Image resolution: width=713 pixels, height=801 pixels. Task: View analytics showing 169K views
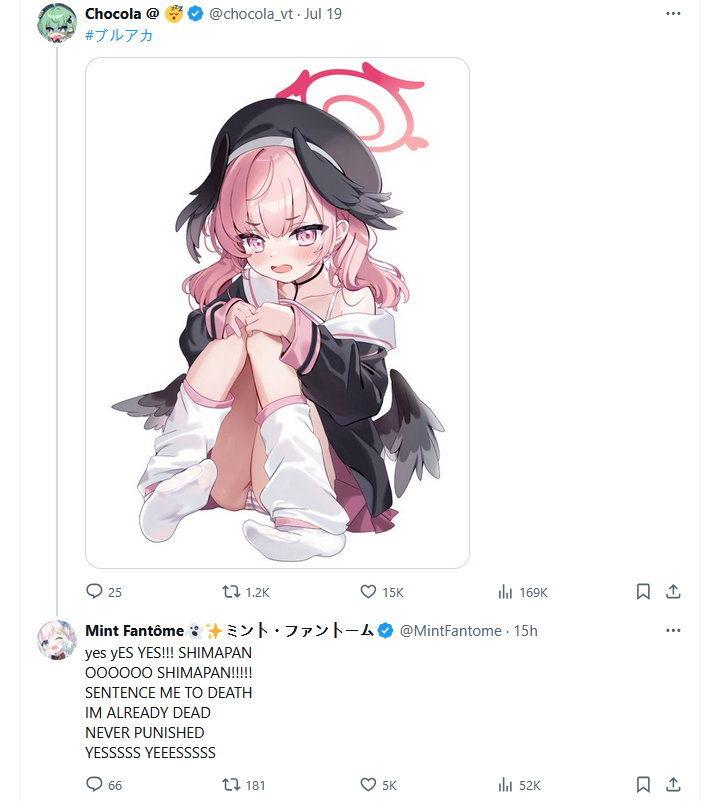pos(505,592)
